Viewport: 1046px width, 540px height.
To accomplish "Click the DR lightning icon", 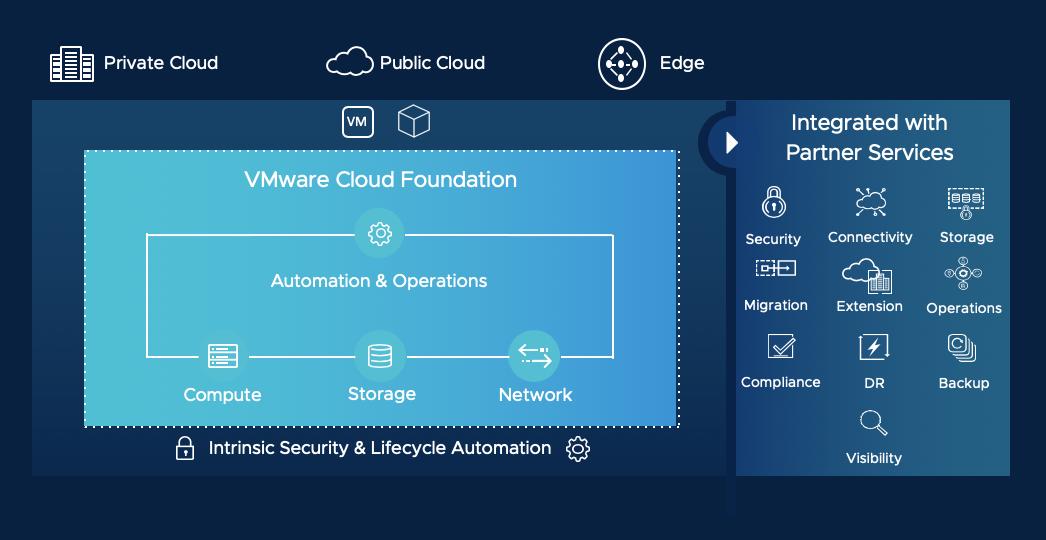I will [x=874, y=347].
